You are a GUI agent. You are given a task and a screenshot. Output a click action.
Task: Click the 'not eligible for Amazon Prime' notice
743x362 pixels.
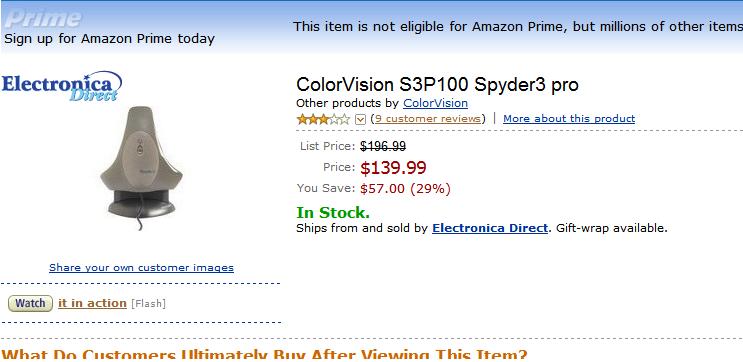tap(518, 27)
